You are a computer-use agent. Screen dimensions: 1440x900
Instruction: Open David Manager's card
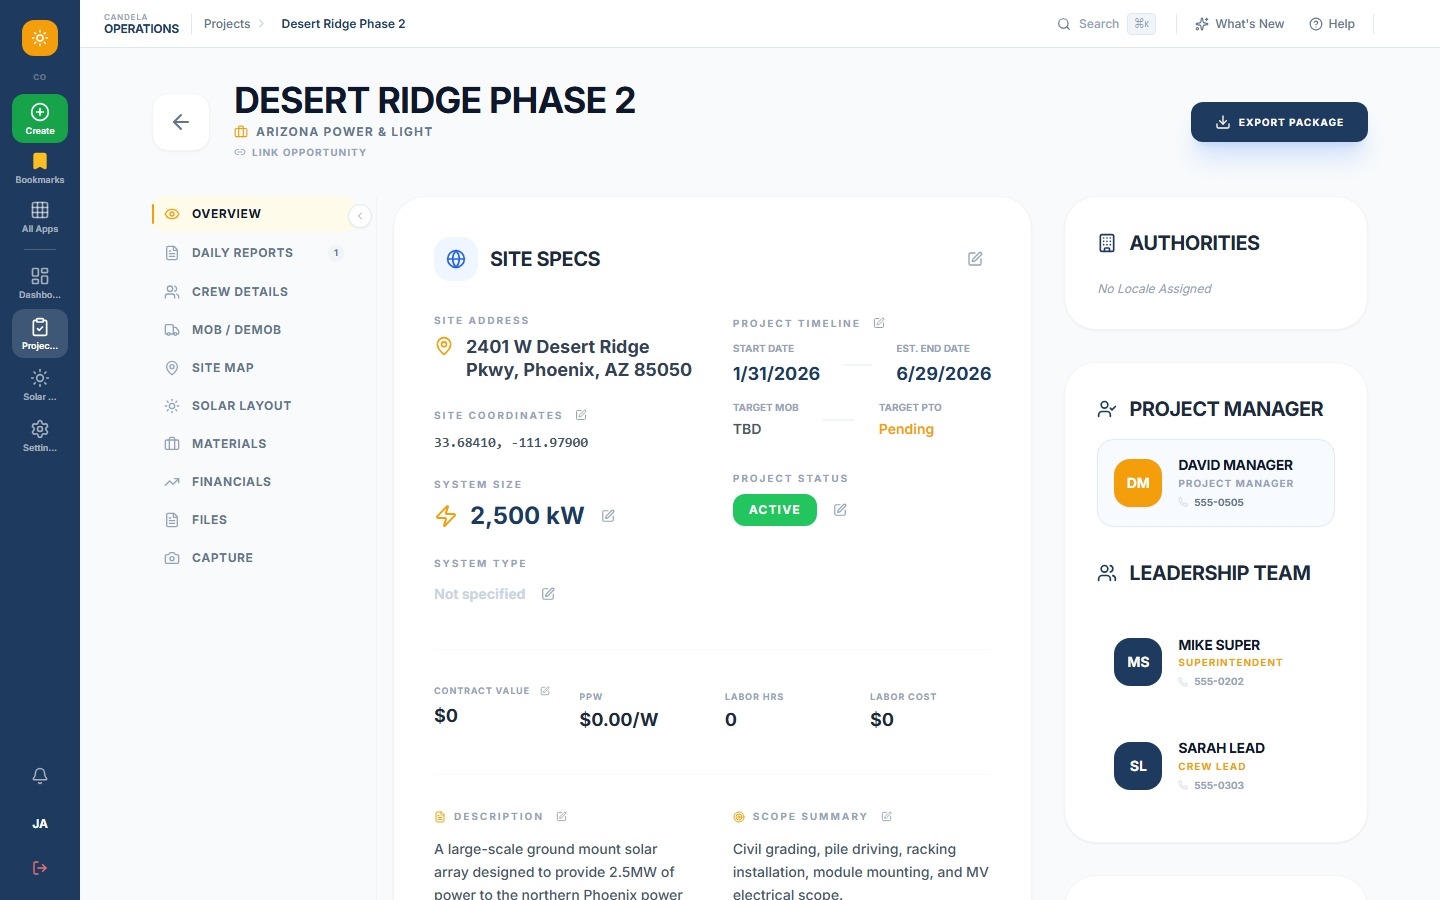point(1216,483)
